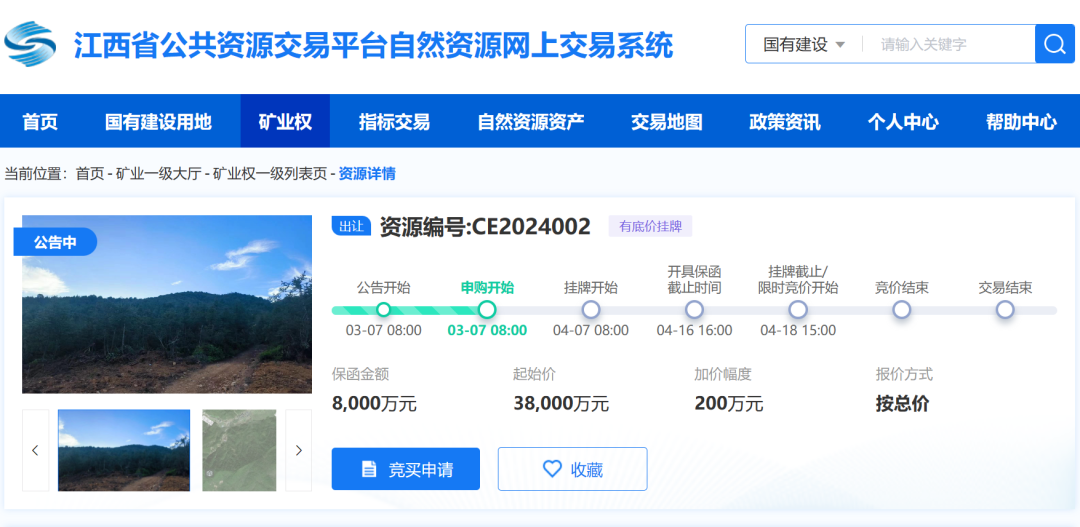
Task: Click the heart icon on 收藏
Action: point(552,469)
